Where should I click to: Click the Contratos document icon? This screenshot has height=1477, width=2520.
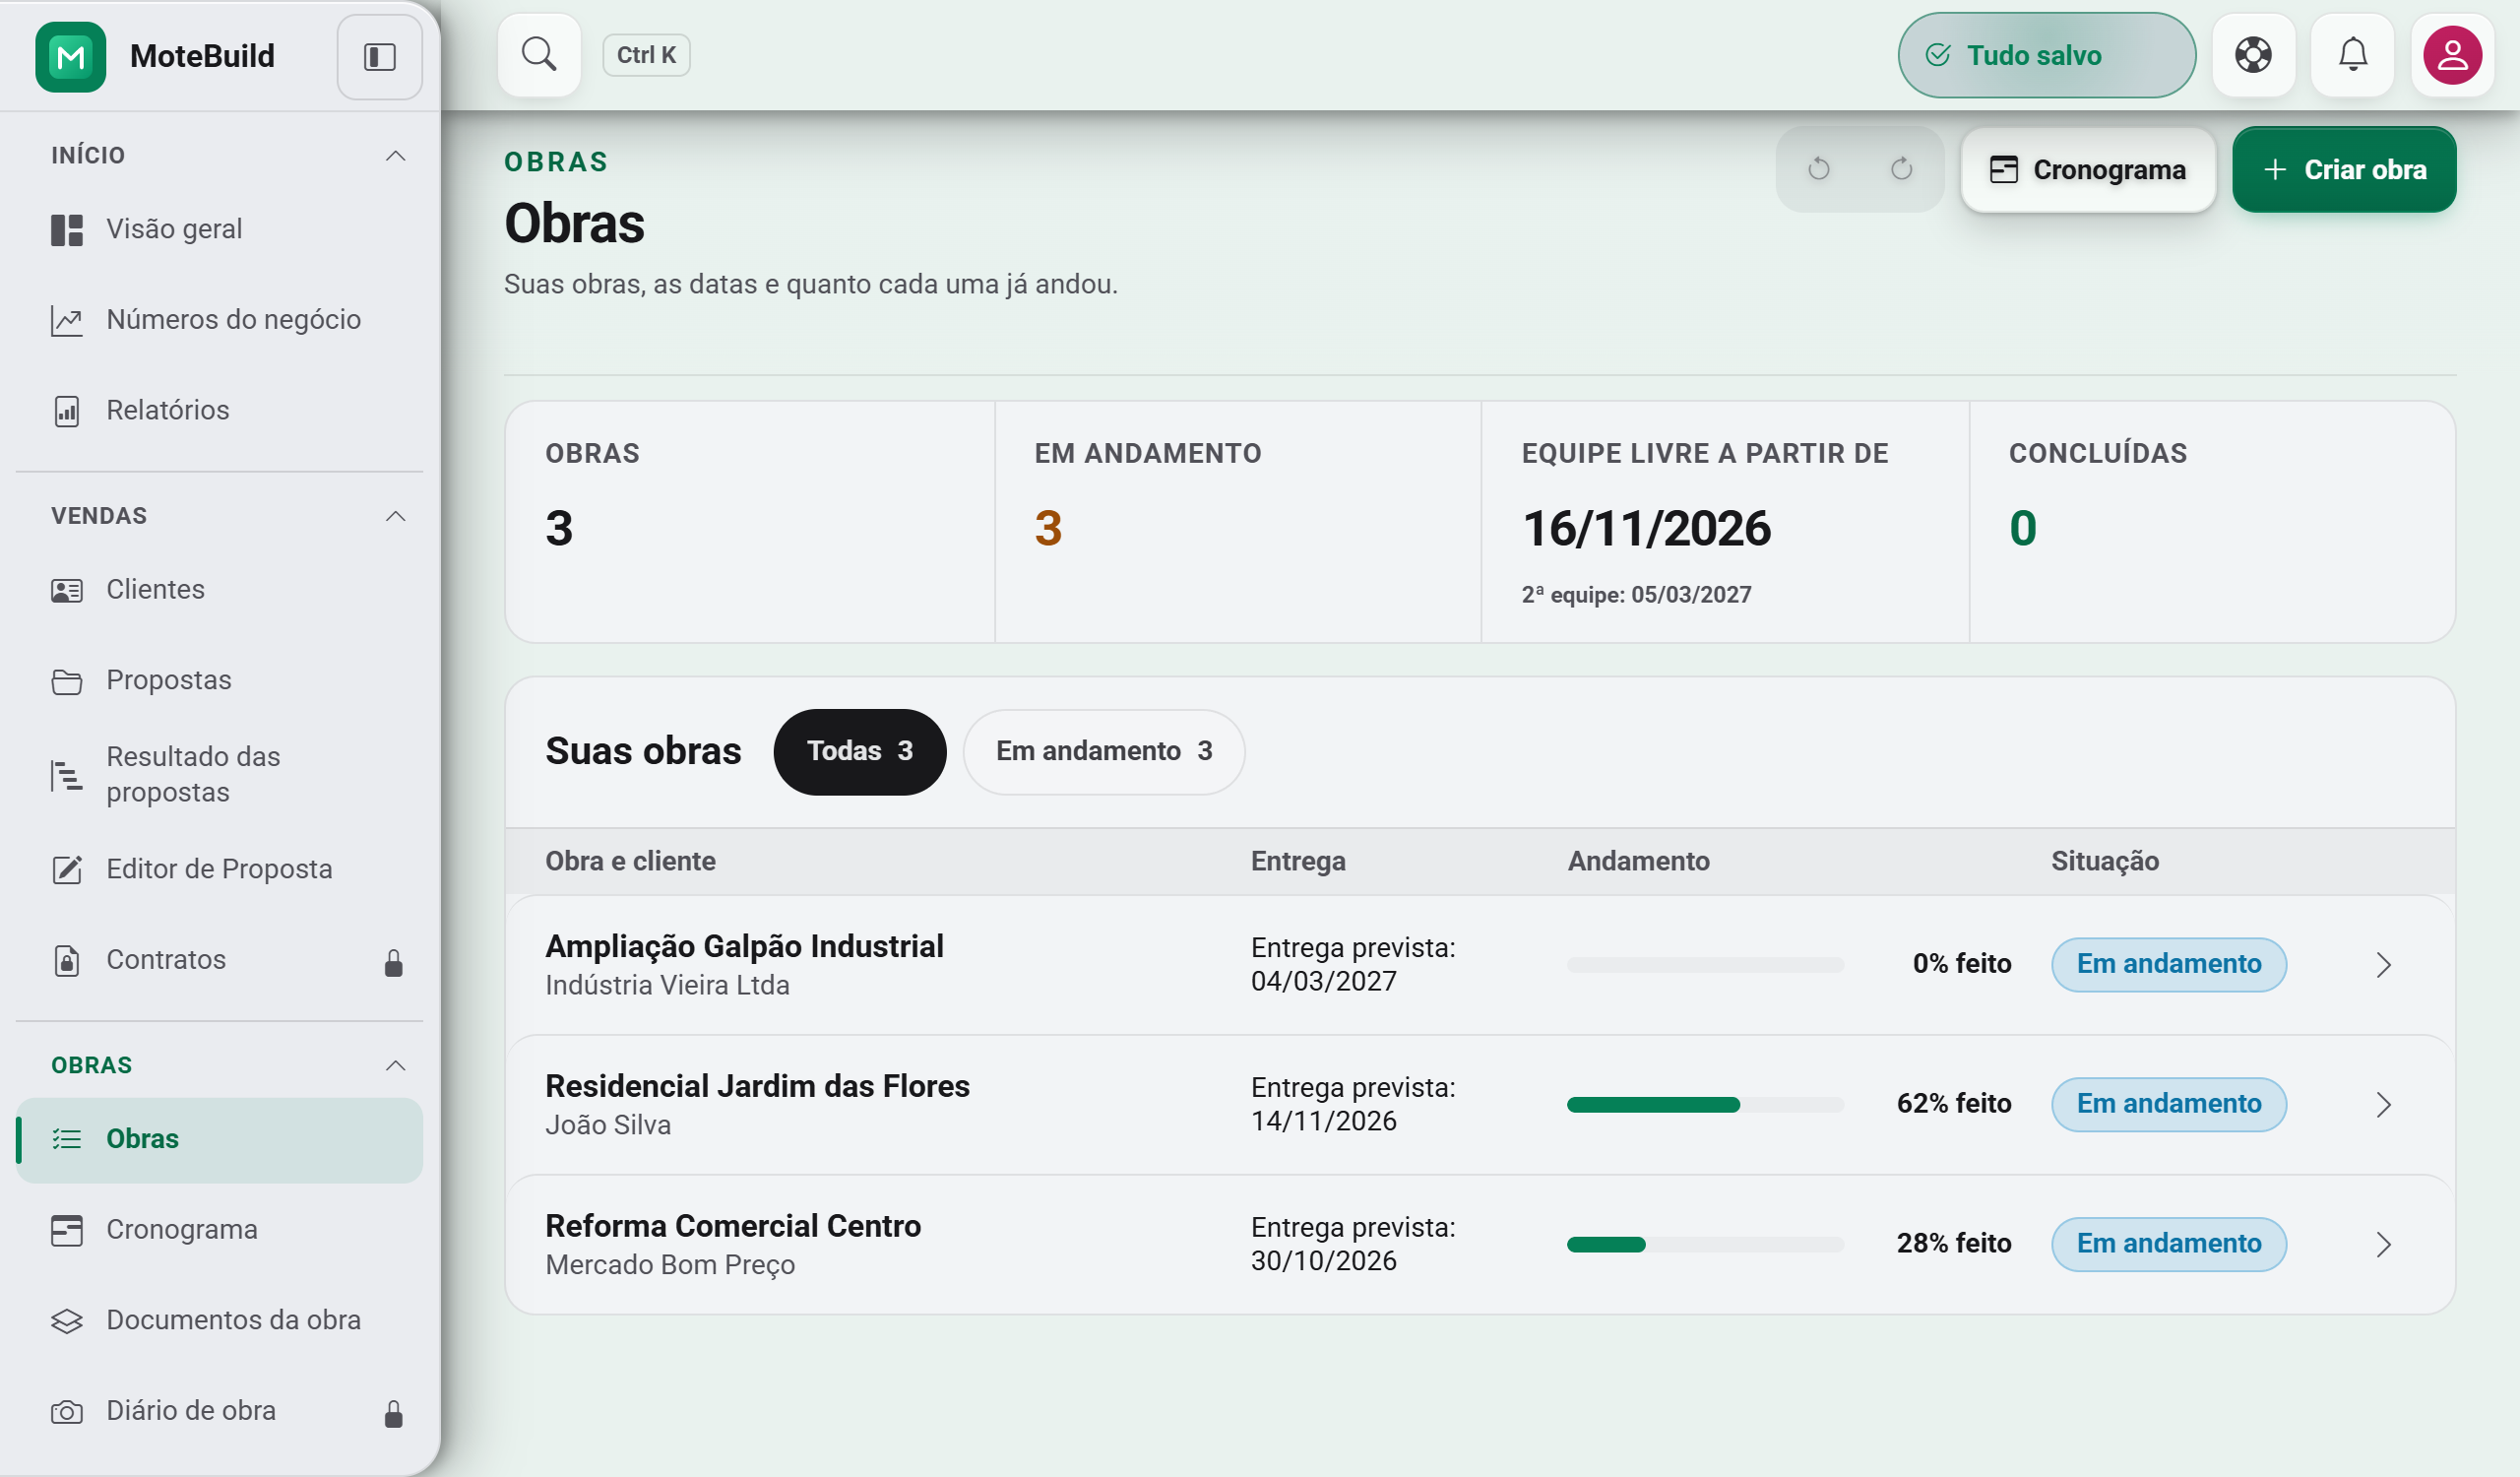point(67,960)
